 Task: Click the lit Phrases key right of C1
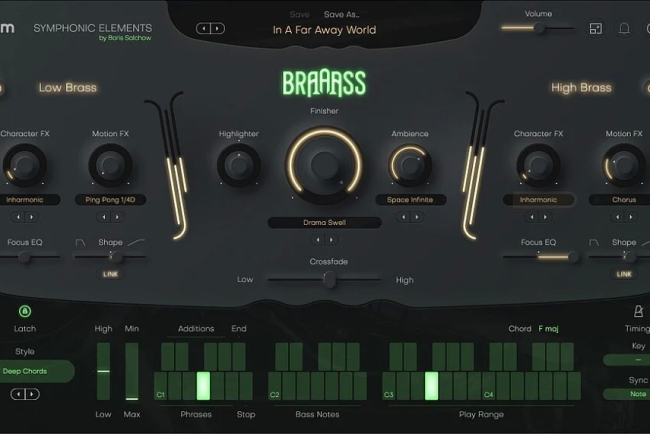(x=203, y=386)
